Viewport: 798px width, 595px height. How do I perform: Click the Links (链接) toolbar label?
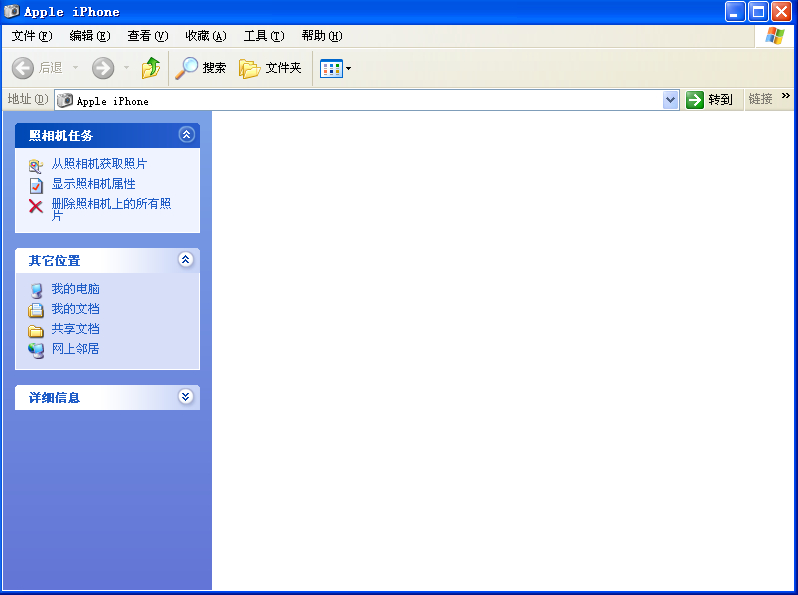point(760,99)
